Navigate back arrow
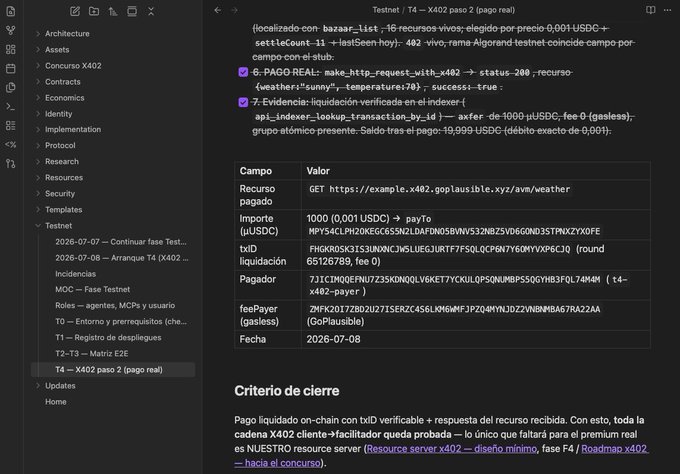Image resolution: width=680 pixels, height=474 pixels. coord(218,10)
